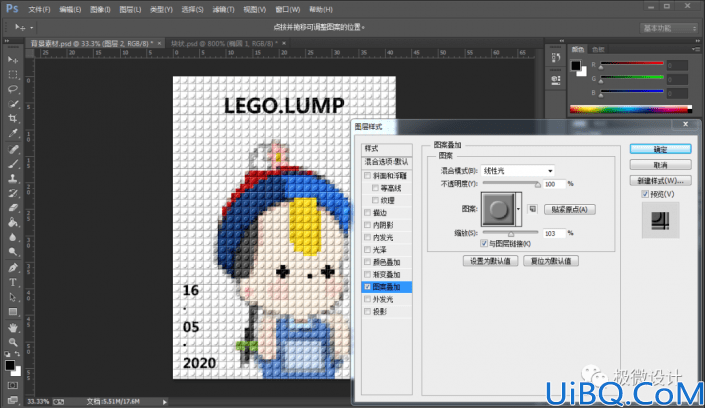
Task: Change screen mode icon at toolbox bottom
Action: pyautogui.click(x=13, y=400)
